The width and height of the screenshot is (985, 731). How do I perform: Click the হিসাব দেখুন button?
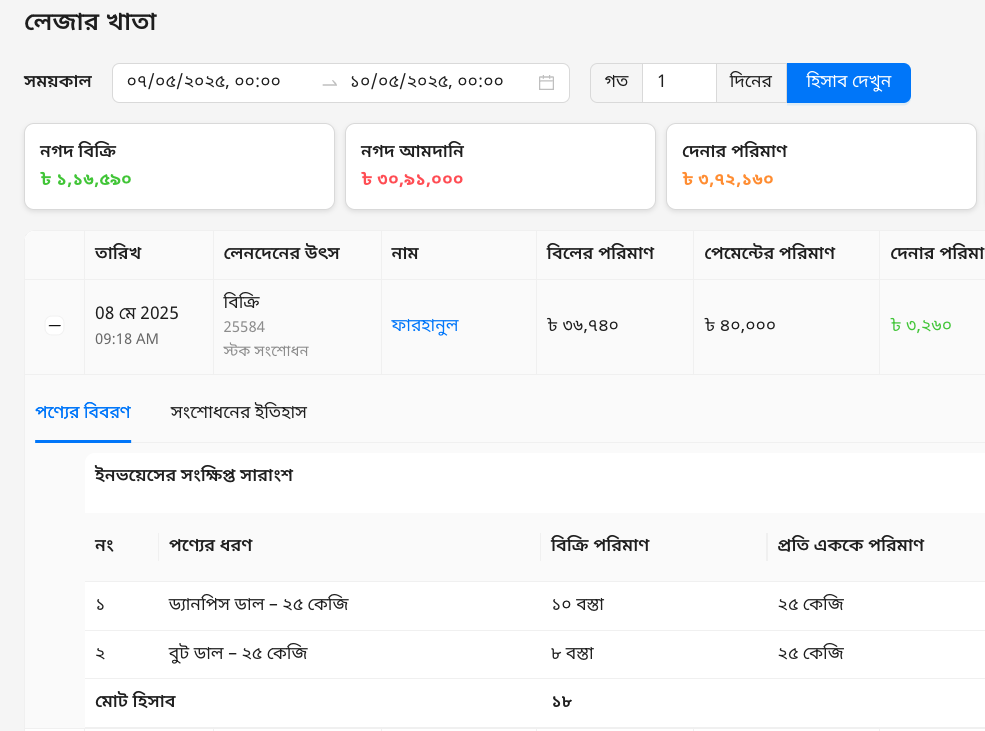coord(848,83)
